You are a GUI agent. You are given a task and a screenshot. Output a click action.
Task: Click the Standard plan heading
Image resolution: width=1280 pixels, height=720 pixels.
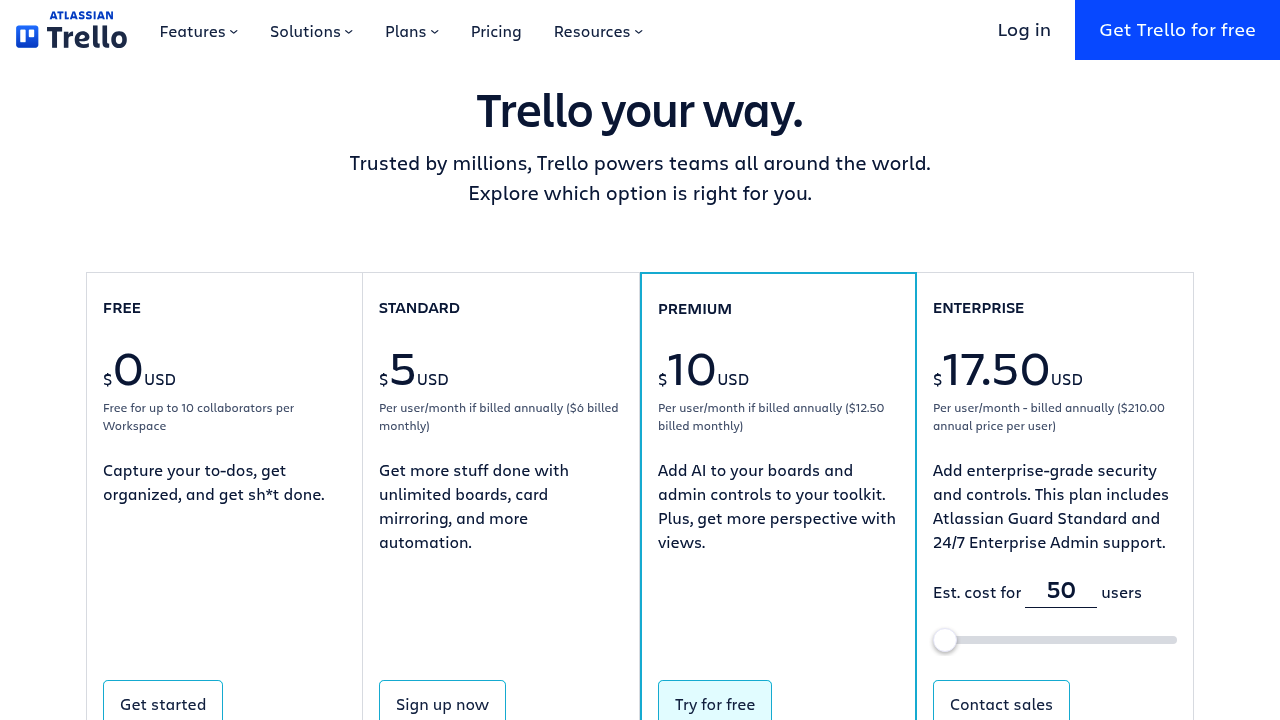pos(419,308)
